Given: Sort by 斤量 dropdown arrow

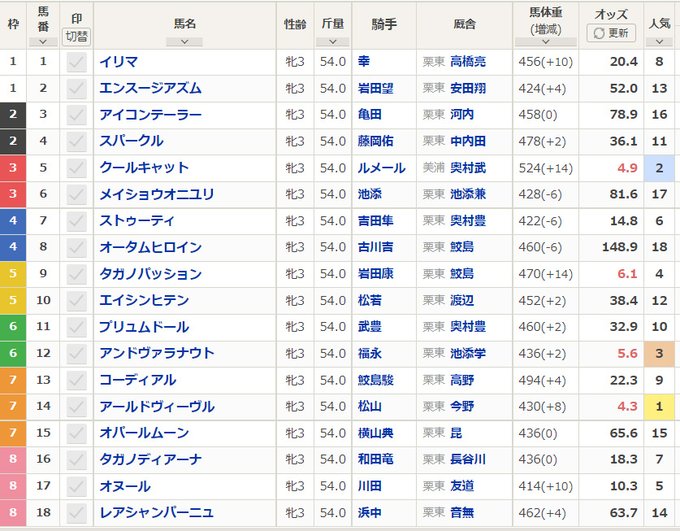Looking at the screenshot, I should (x=333, y=42).
